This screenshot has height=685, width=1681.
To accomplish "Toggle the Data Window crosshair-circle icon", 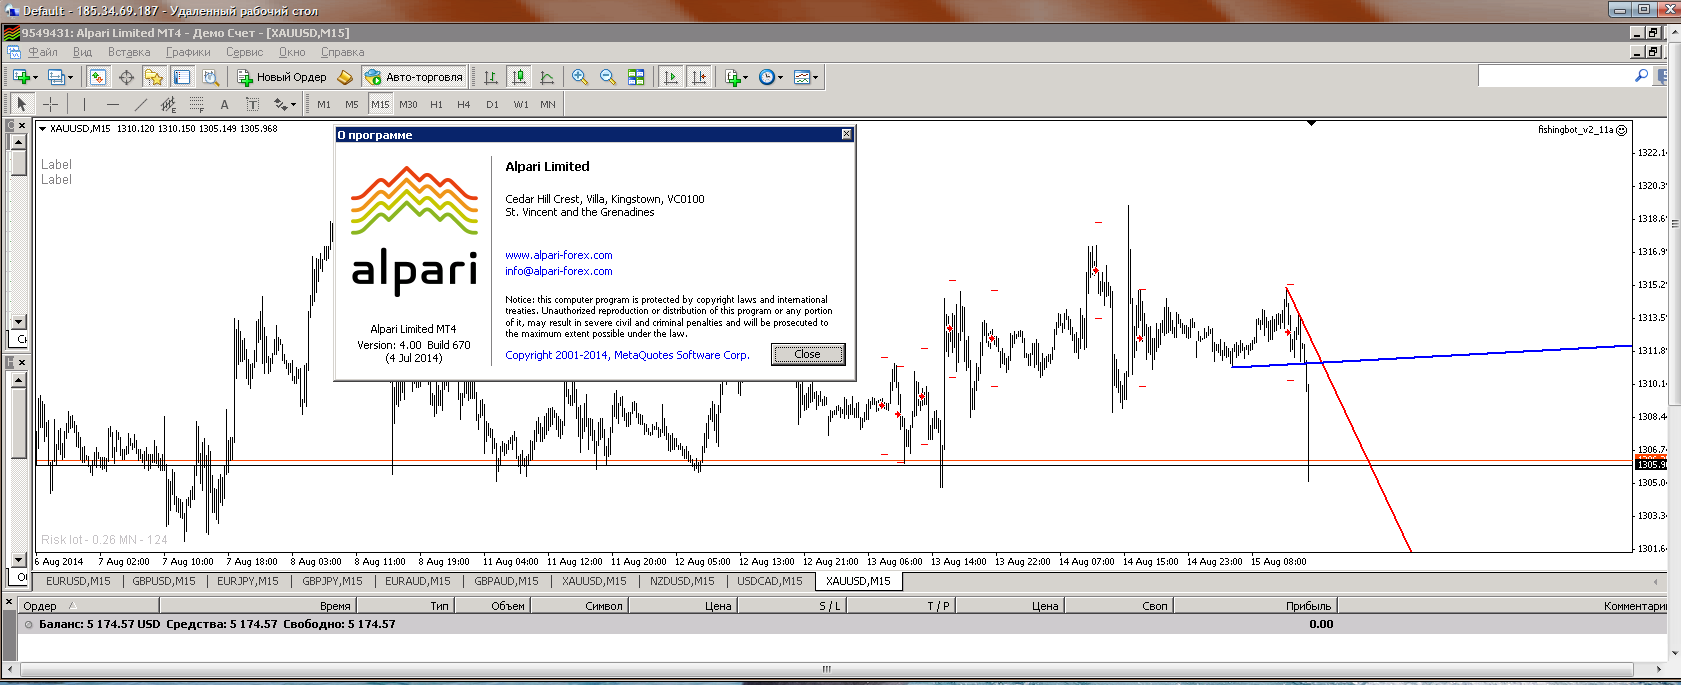I will pos(126,77).
